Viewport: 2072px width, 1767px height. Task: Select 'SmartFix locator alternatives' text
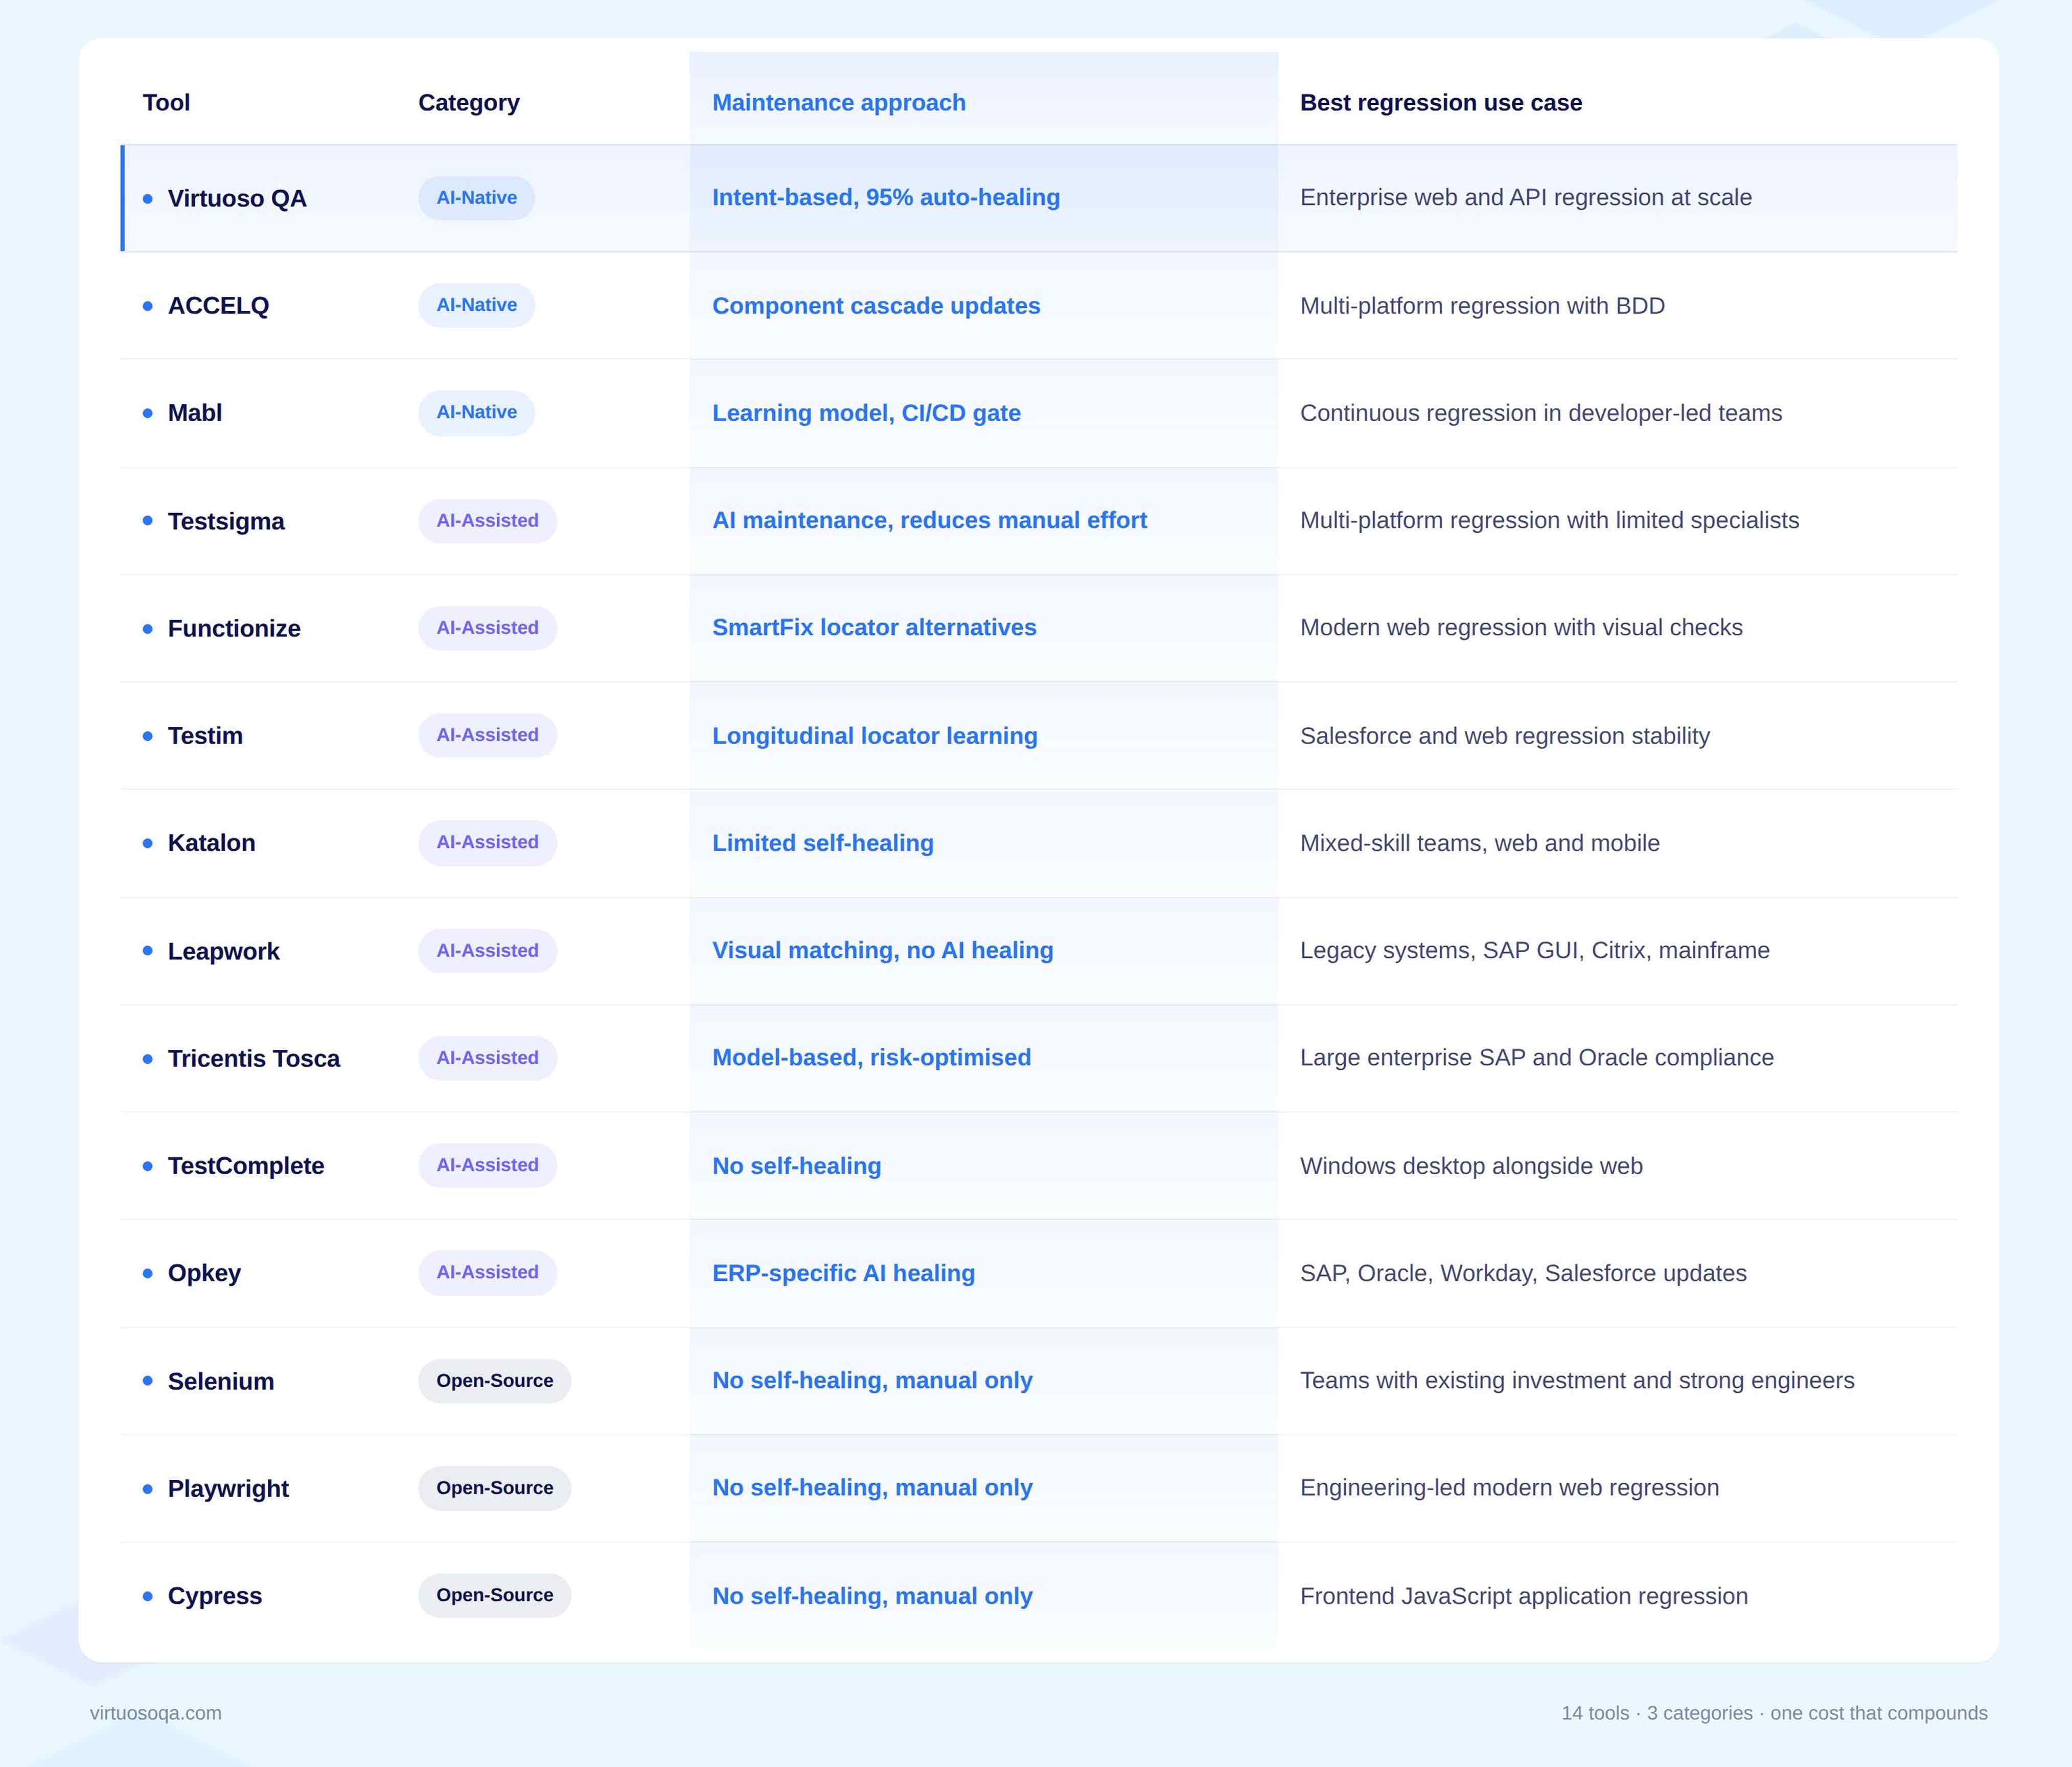[874, 628]
